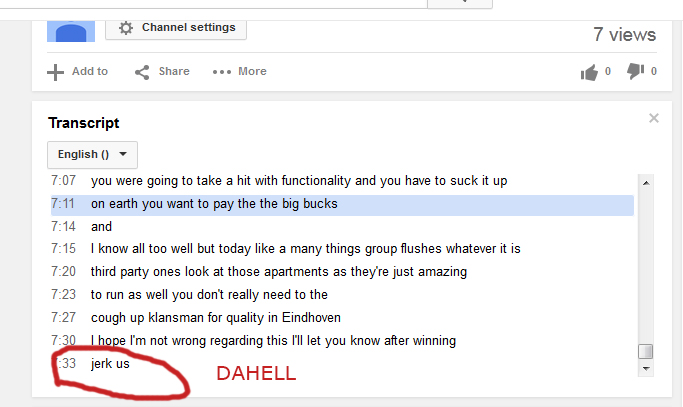This screenshot has width=683, height=407.
Task: Click the transcript scrollbar thumb
Action: coord(646,351)
